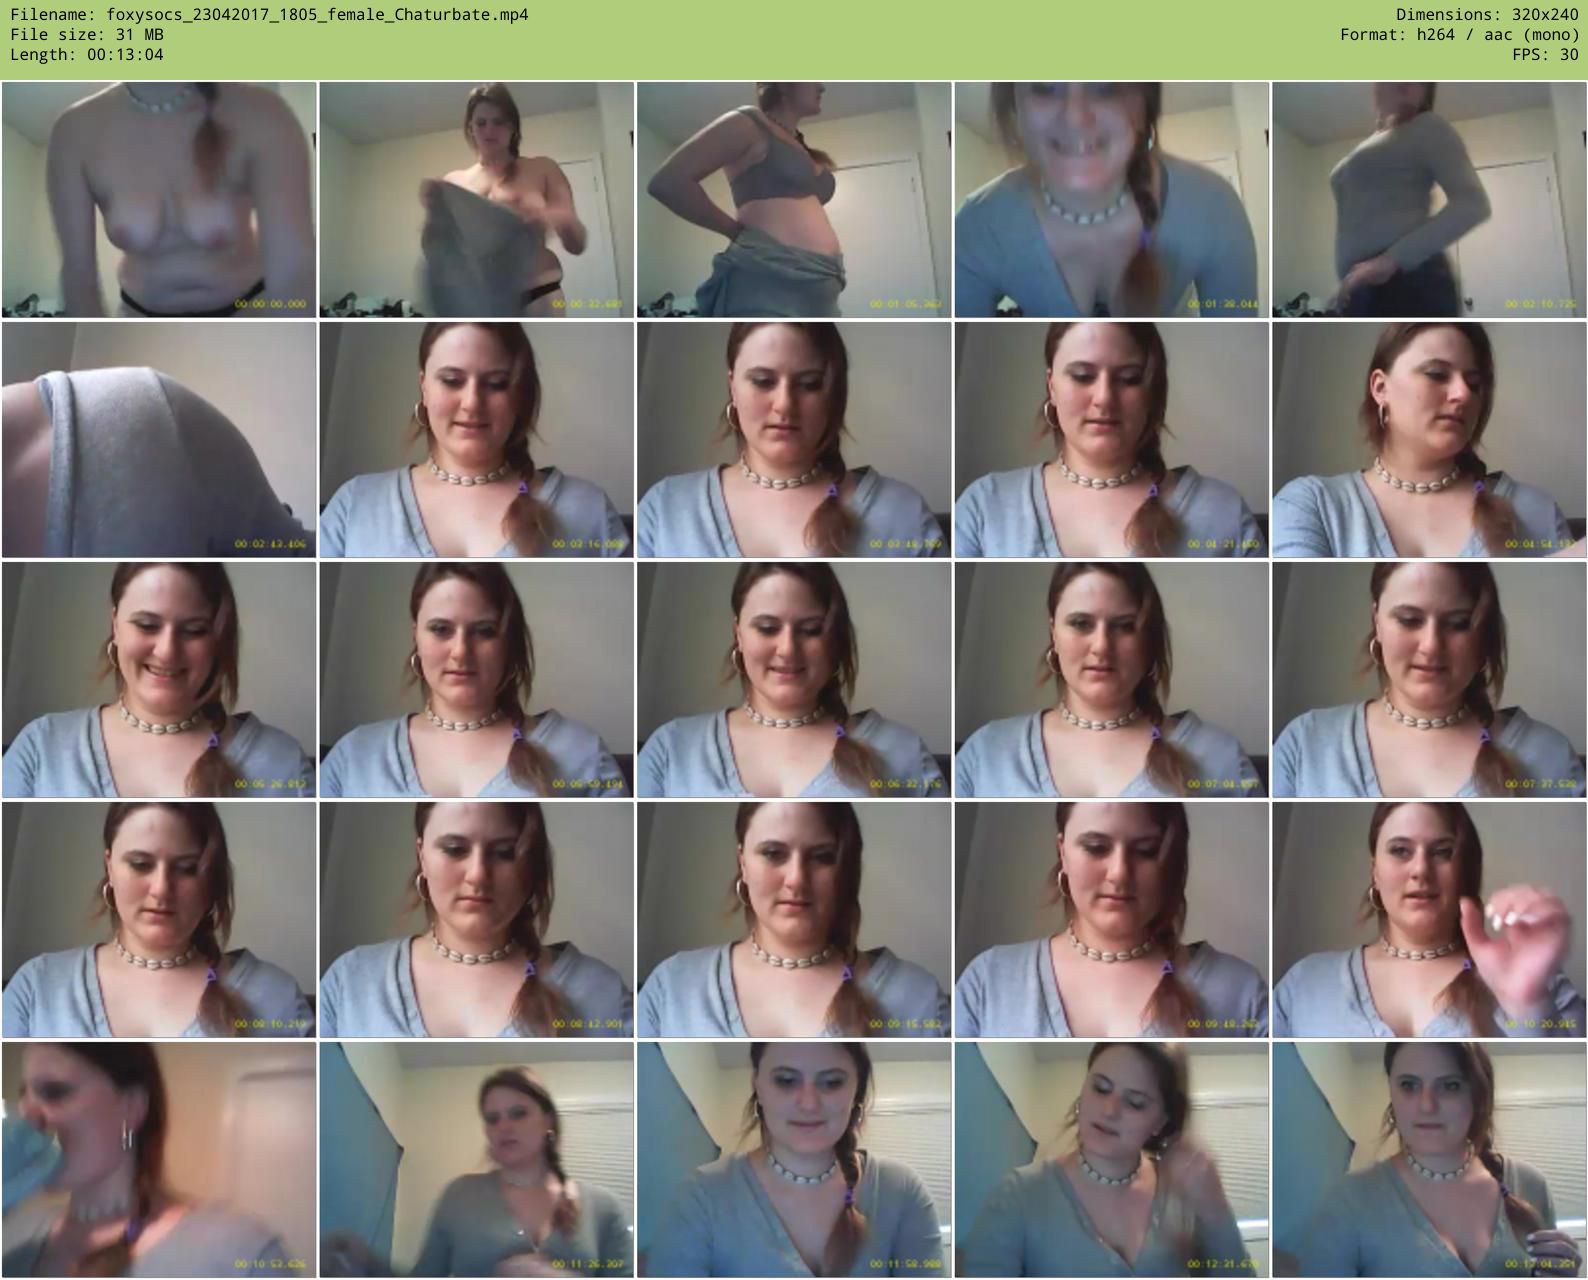Click the filename text ending in Chaturbate.mp4
This screenshot has height=1280, width=1588.
tap(270, 14)
